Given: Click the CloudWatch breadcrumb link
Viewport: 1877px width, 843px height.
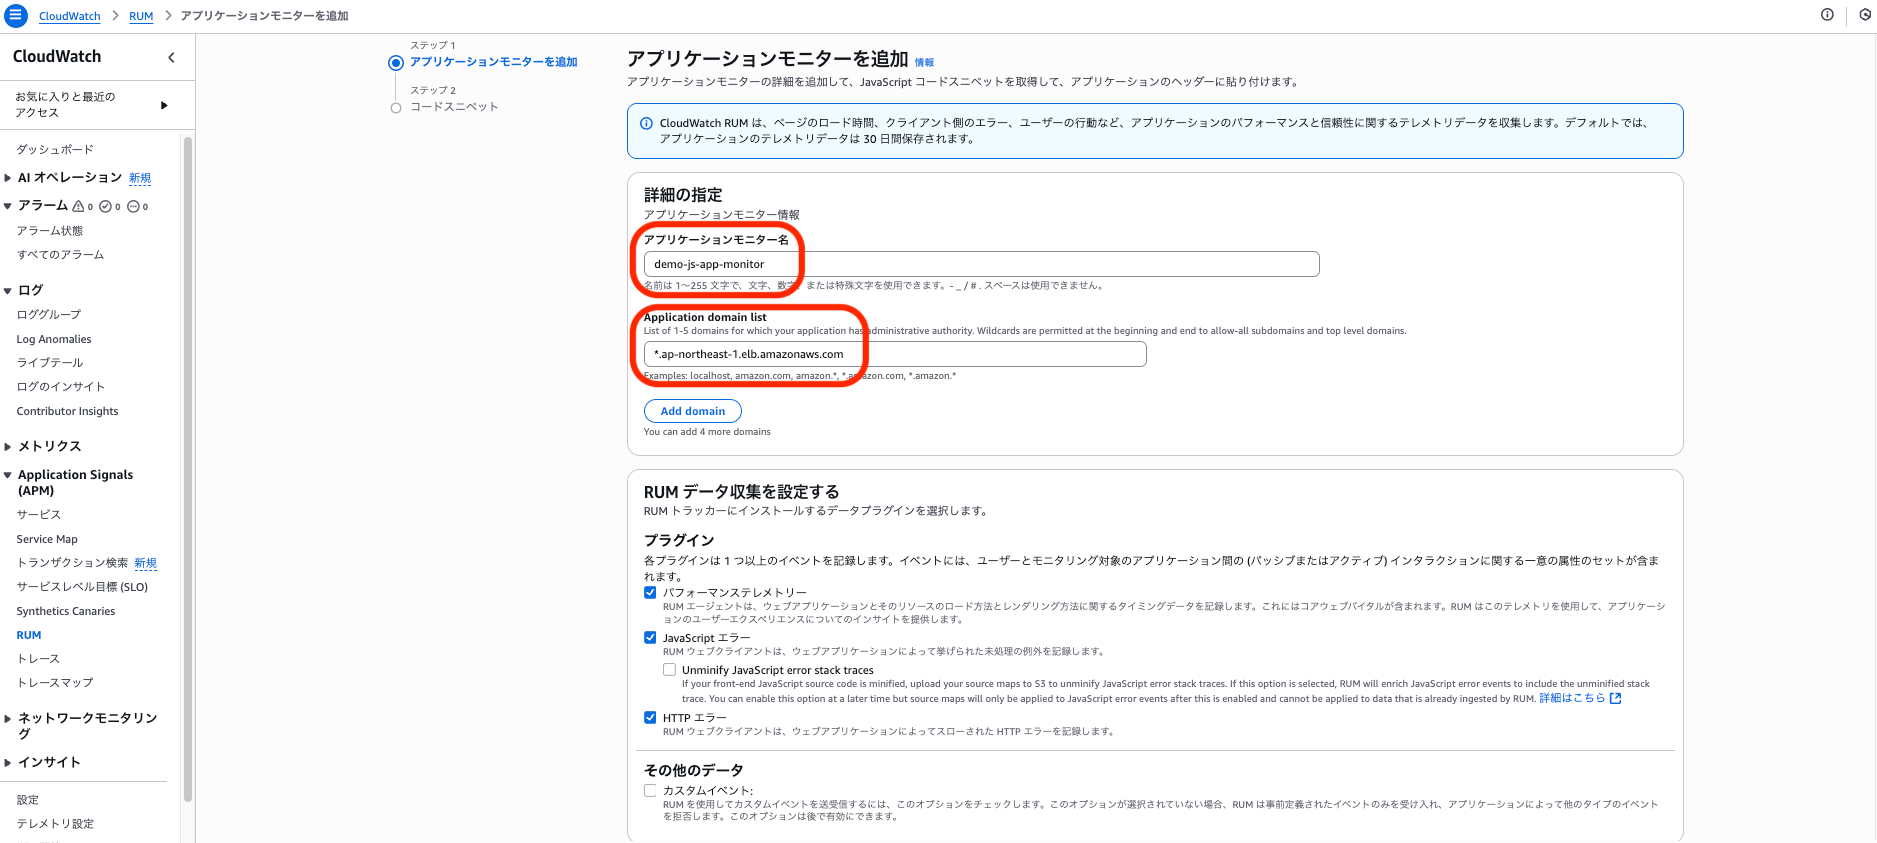Looking at the screenshot, I should [70, 16].
